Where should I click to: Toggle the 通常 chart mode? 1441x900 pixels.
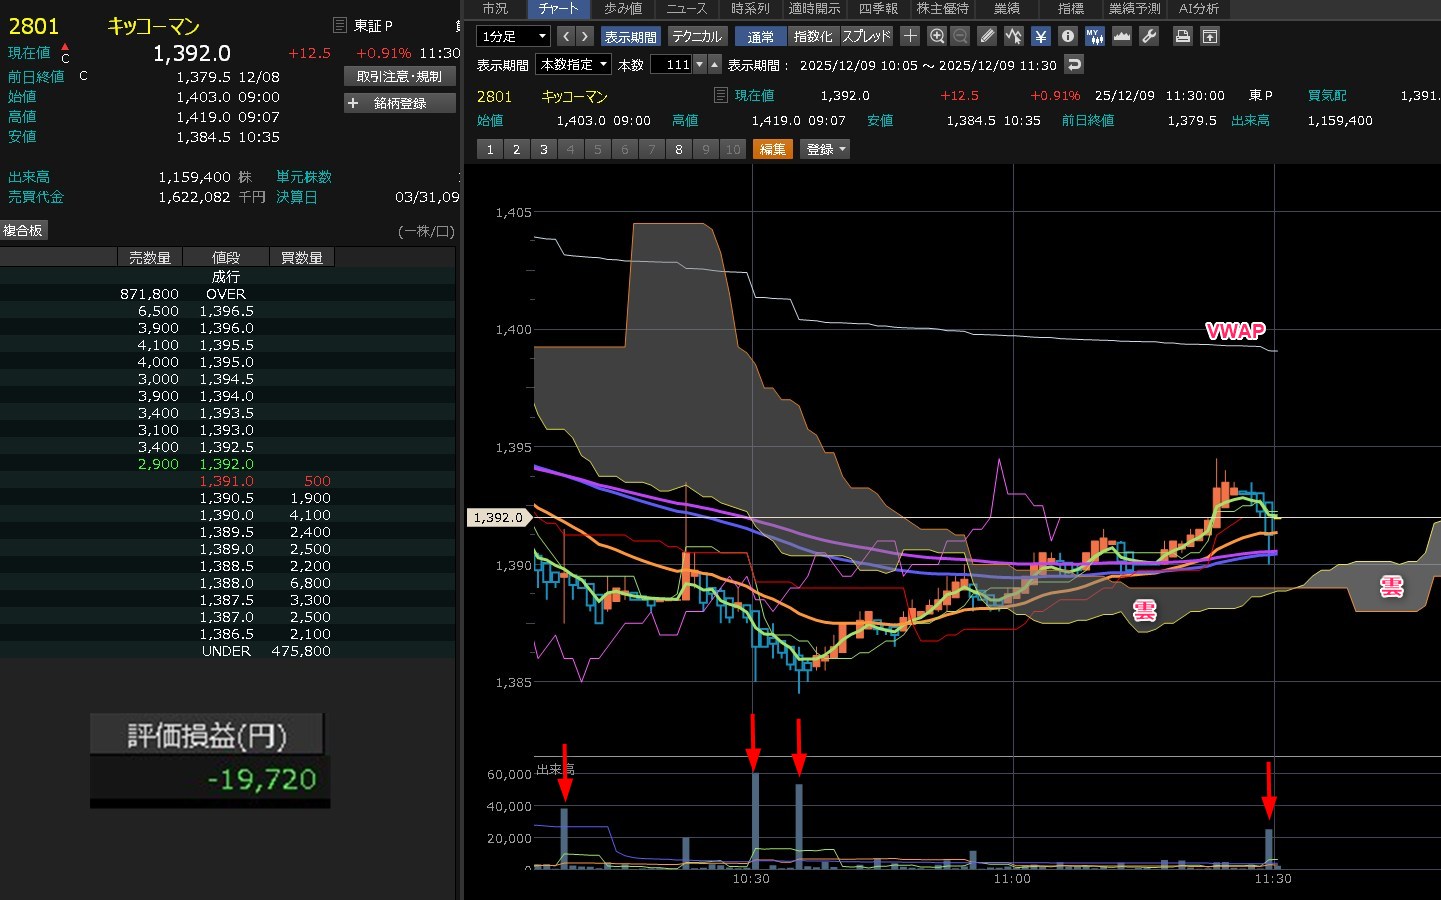tap(760, 36)
